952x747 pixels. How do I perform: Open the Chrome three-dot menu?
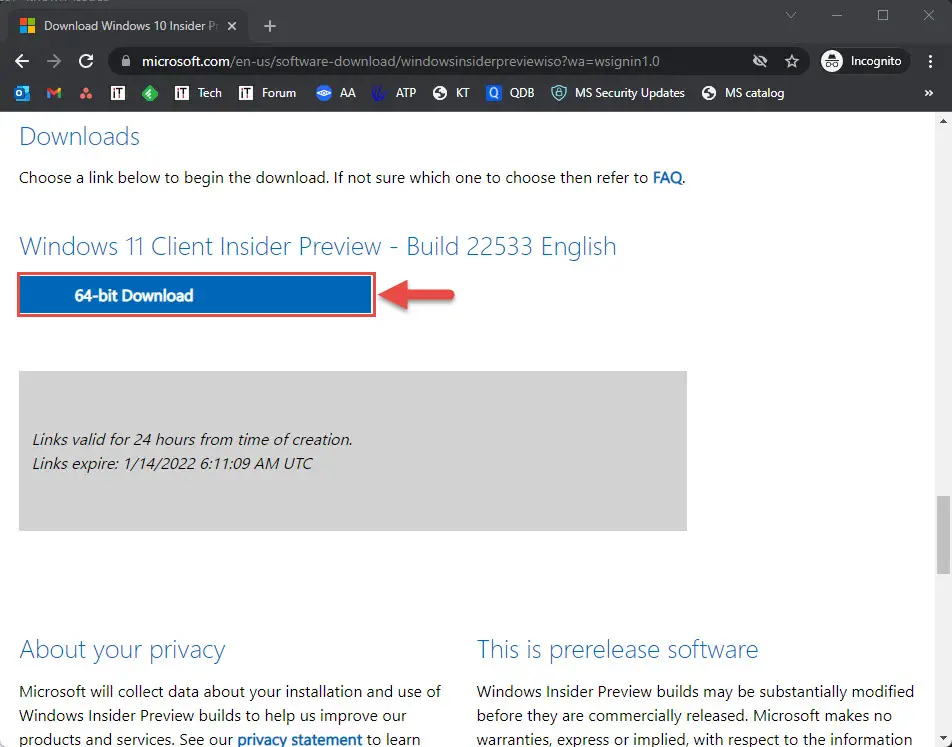point(930,61)
